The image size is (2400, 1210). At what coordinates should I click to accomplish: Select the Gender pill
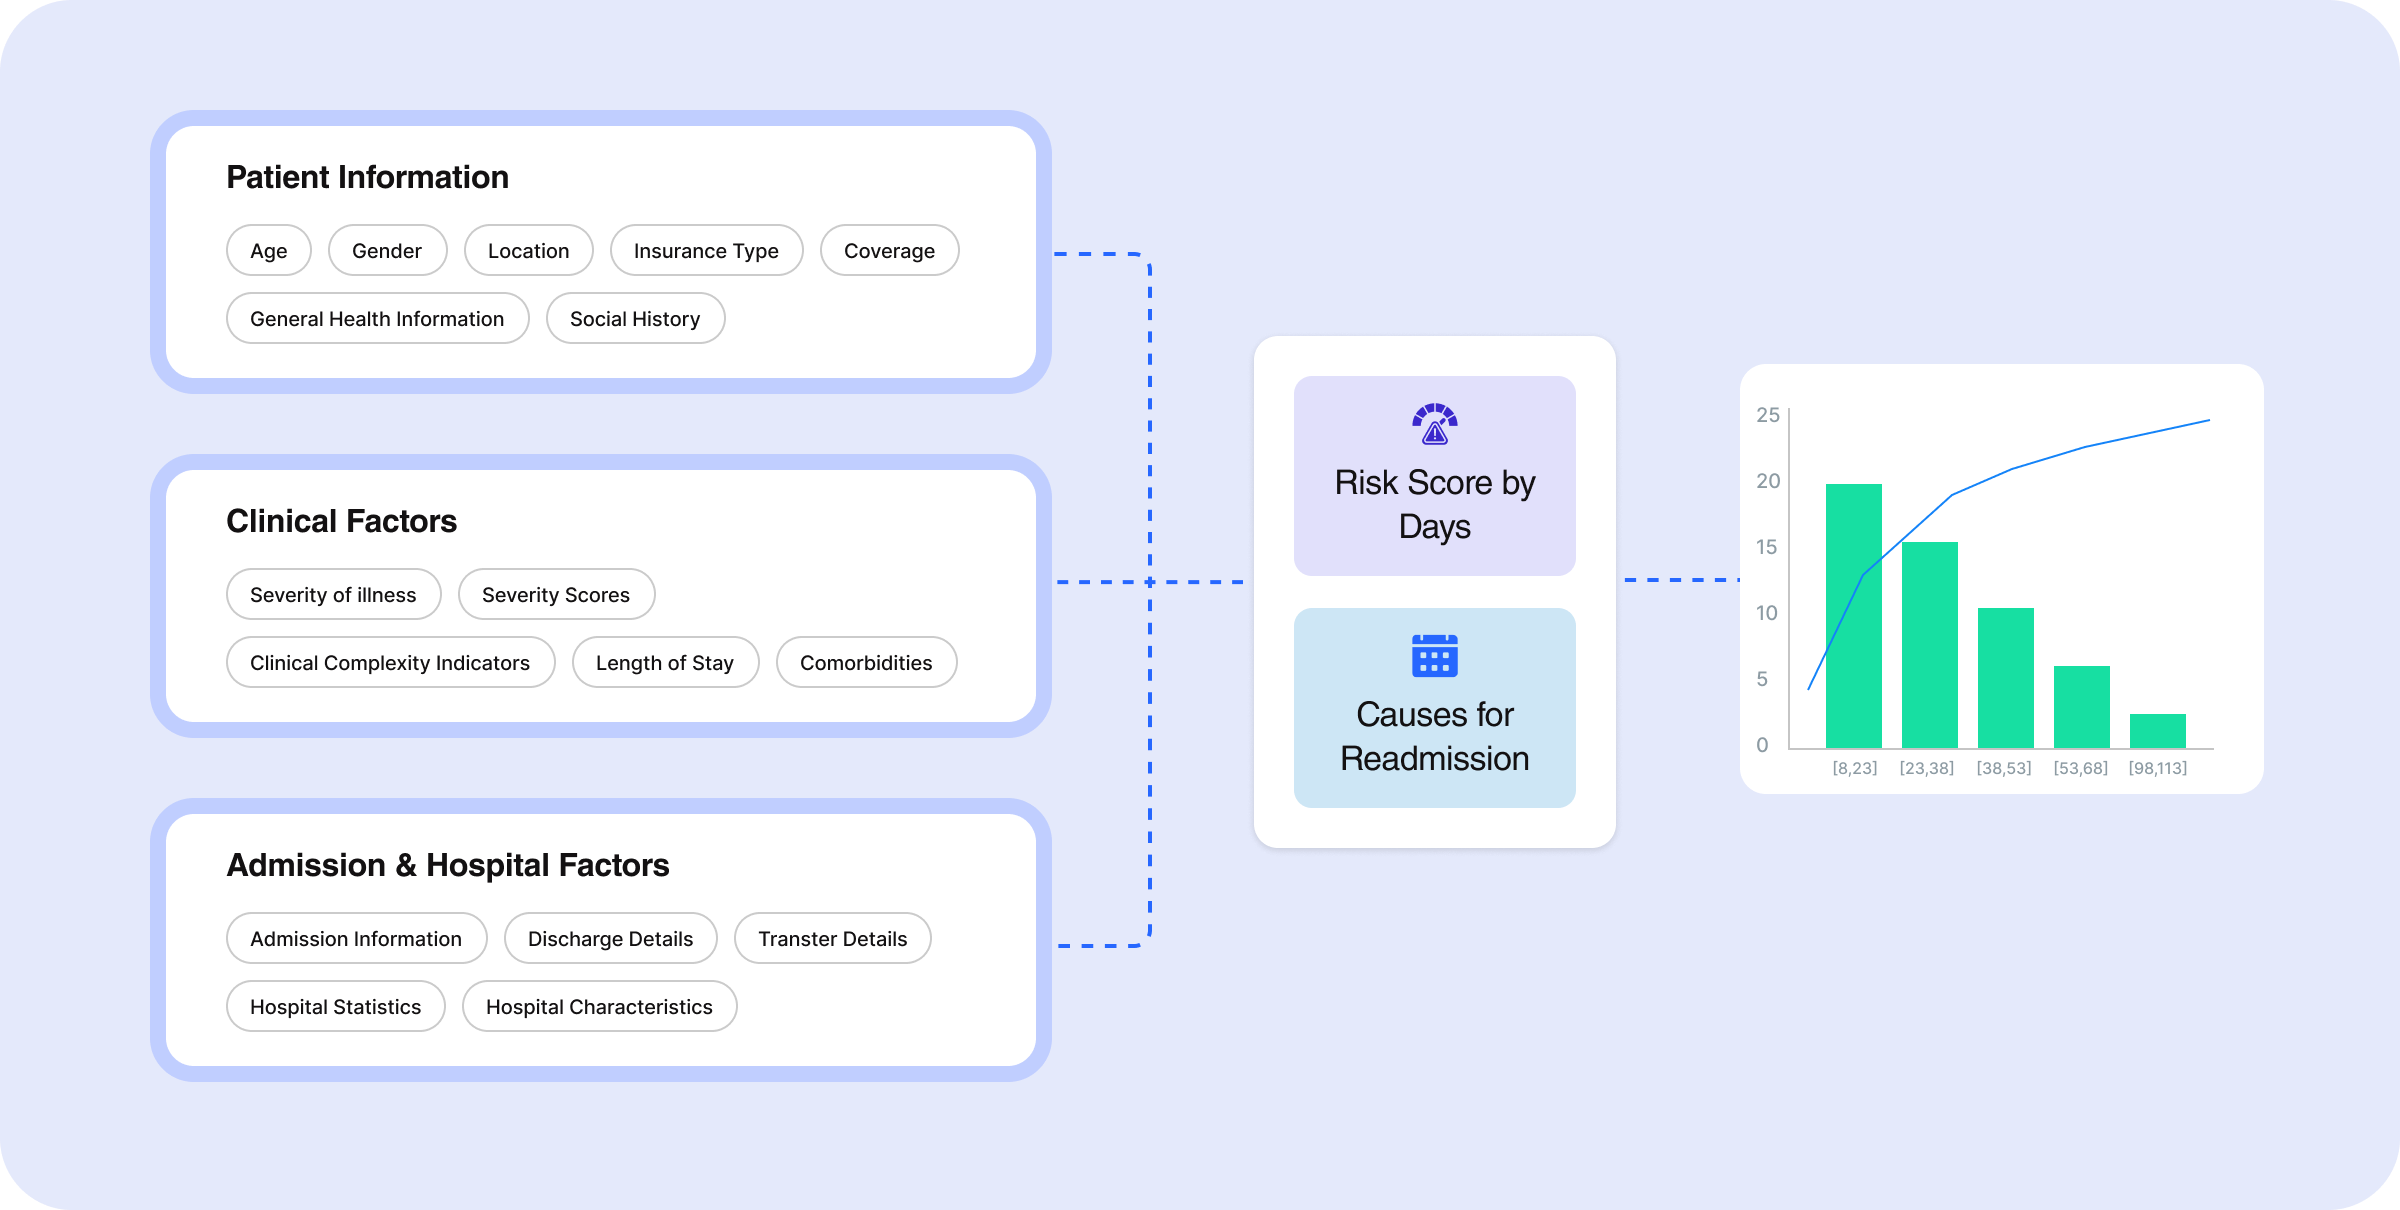[x=387, y=250]
